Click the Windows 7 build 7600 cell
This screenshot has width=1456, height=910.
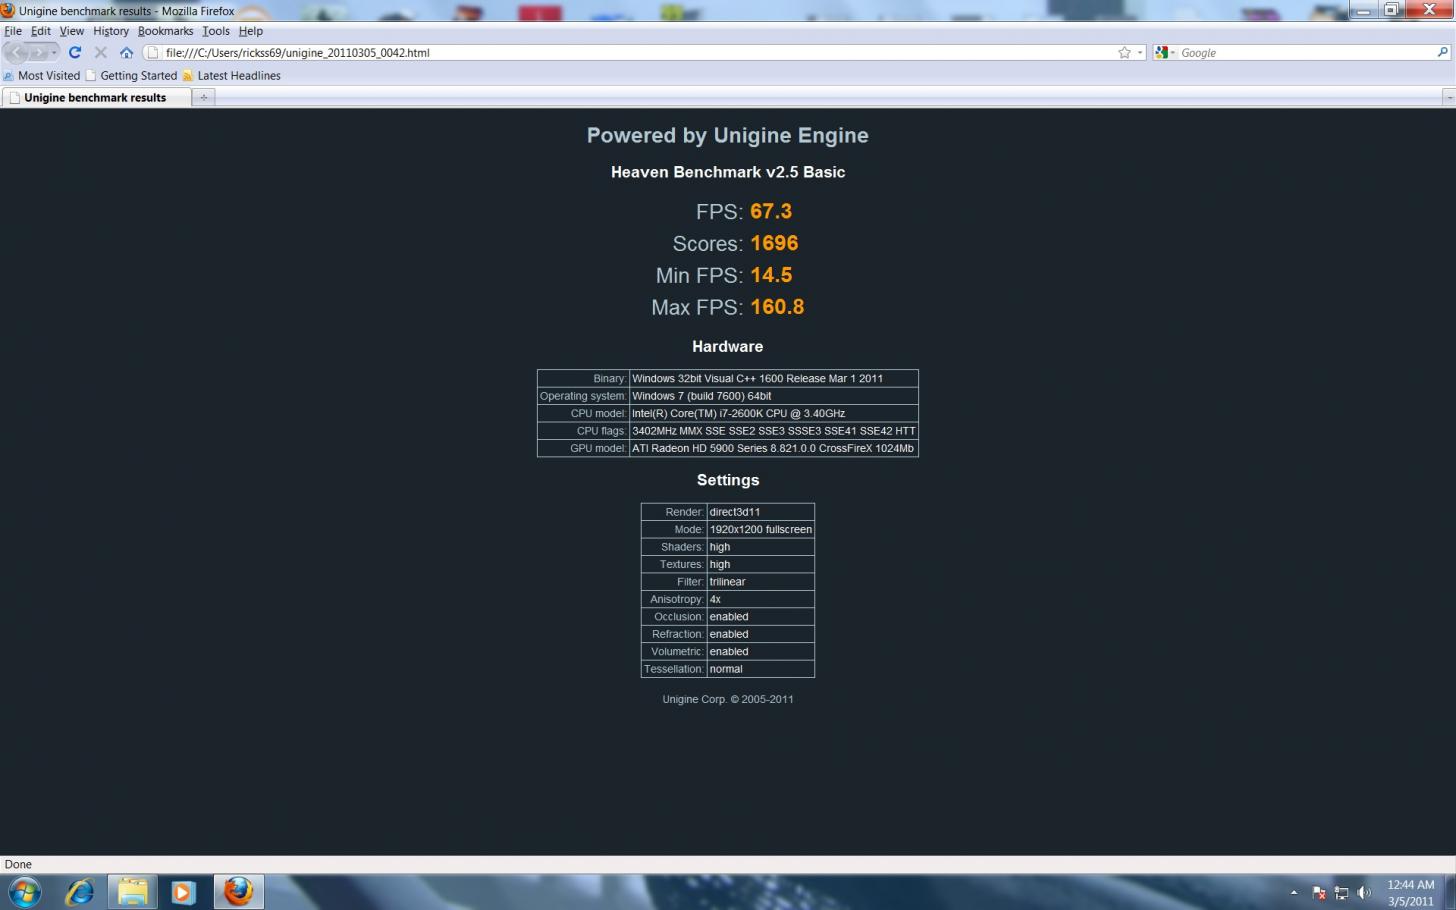point(773,396)
